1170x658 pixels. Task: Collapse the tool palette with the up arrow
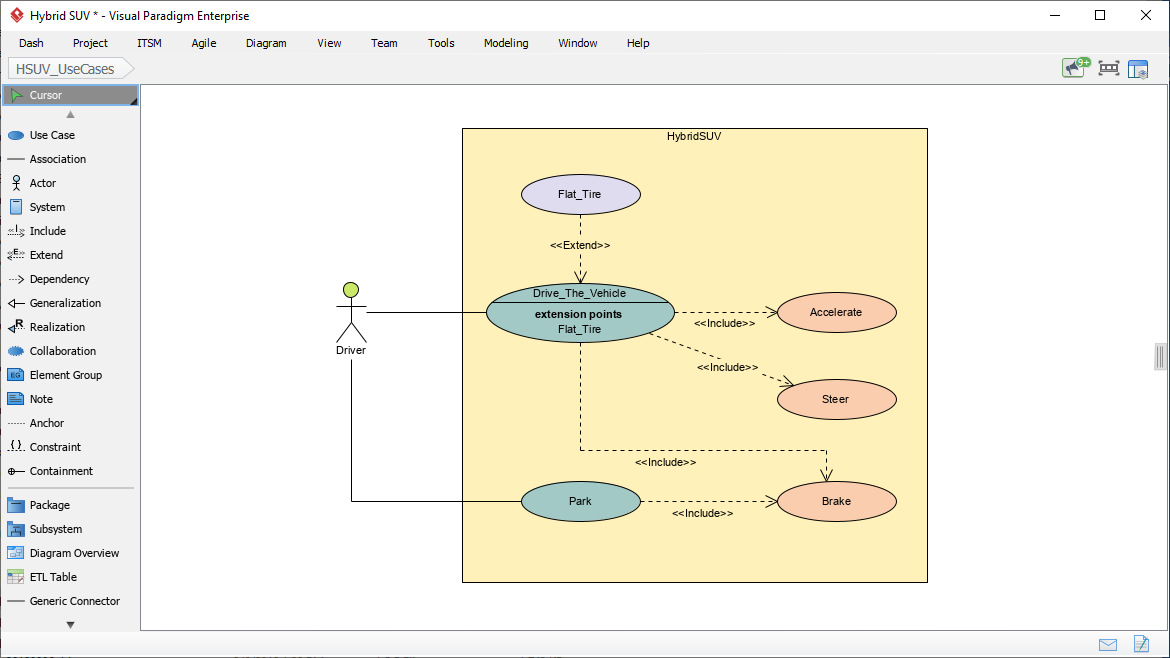pyautogui.click(x=70, y=114)
